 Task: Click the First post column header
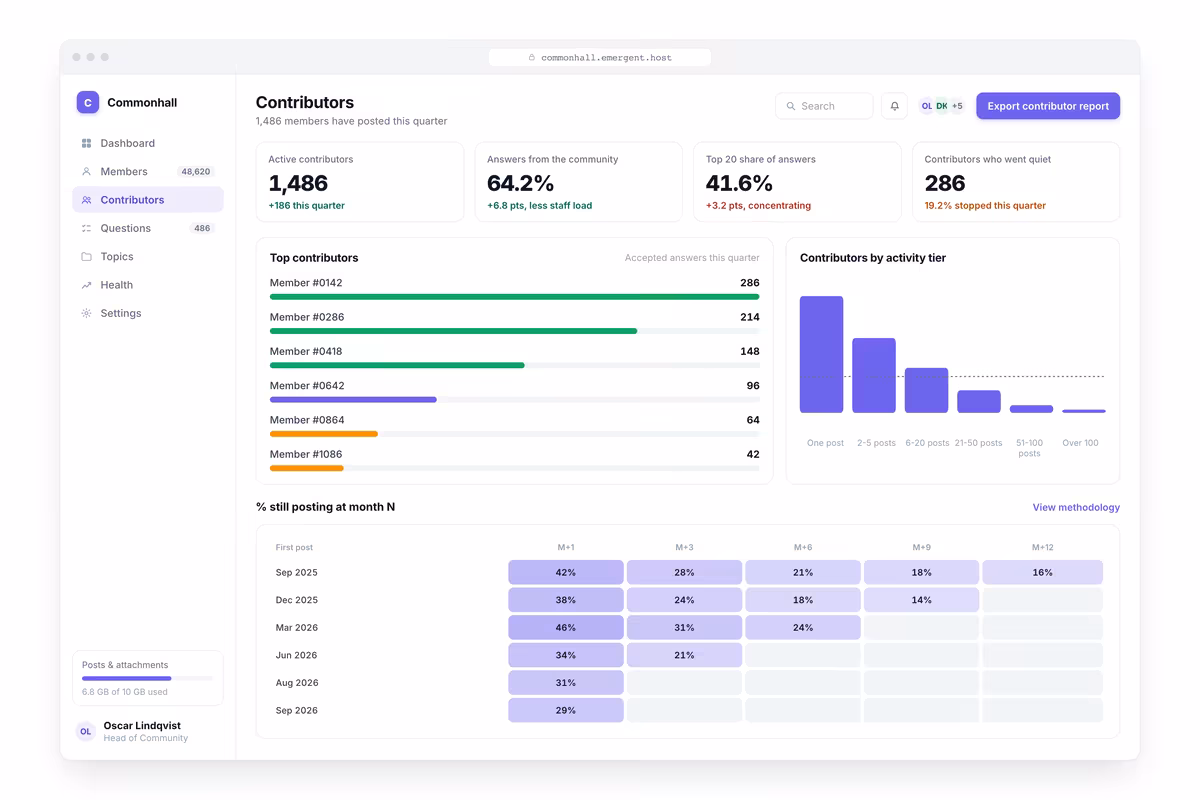coord(294,547)
